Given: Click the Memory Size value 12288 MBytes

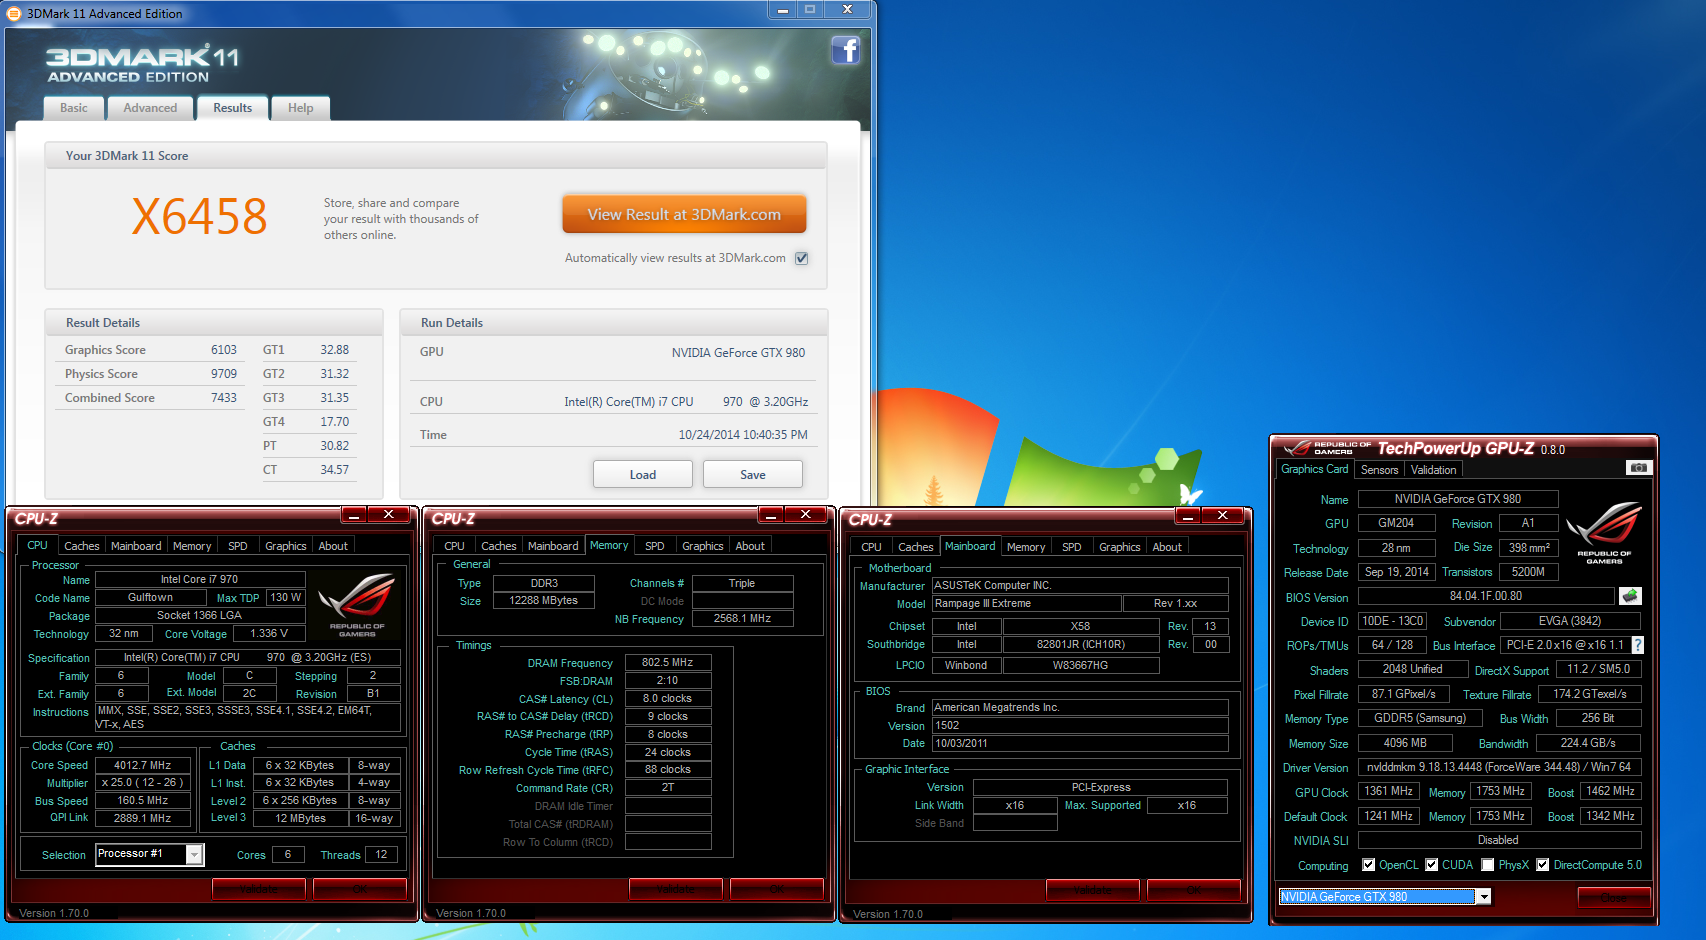Looking at the screenshot, I should click(x=544, y=600).
